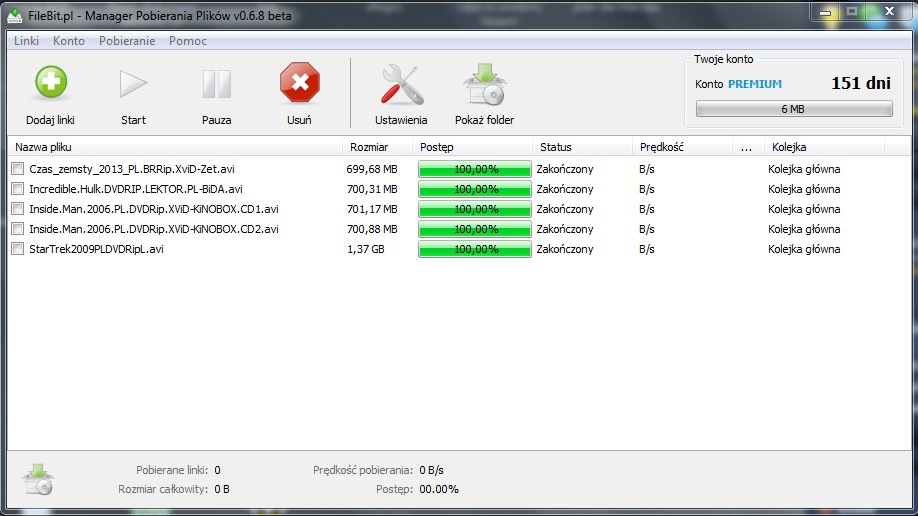
Task: Sort by the Kolejka column header
Action: click(824, 147)
